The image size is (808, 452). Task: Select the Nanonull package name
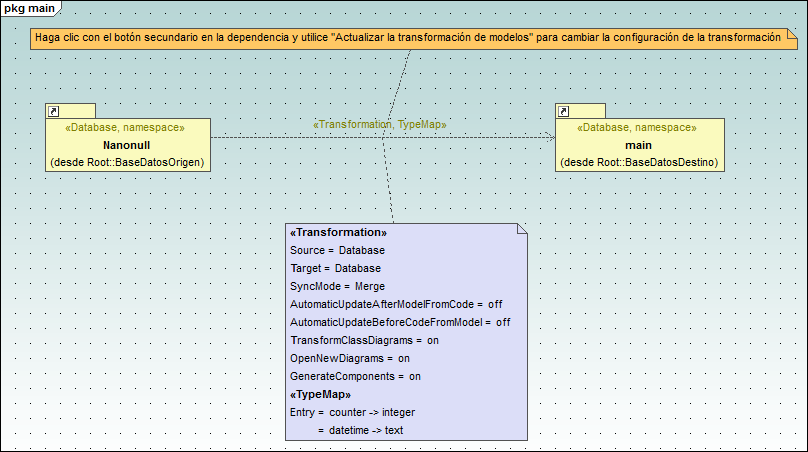(126, 145)
